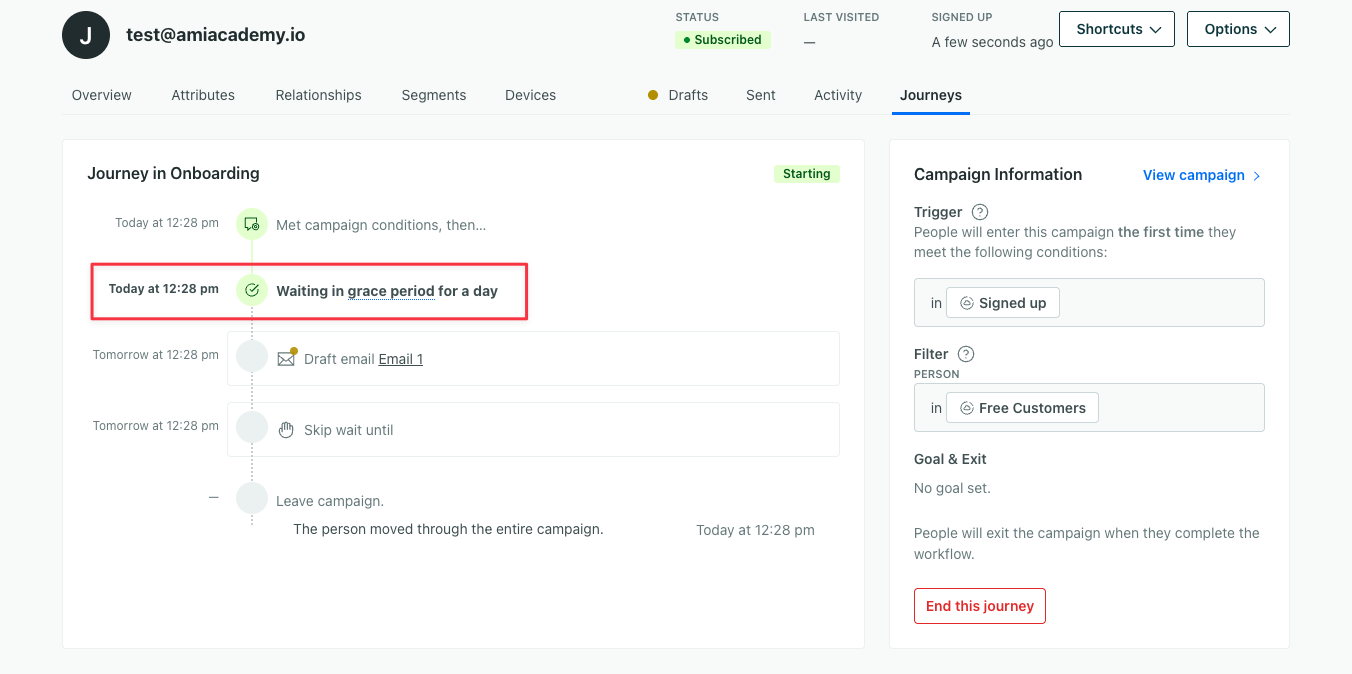Viewport: 1352px width, 674px height.
Task: Switch to the Activity tab
Action: [x=837, y=95]
